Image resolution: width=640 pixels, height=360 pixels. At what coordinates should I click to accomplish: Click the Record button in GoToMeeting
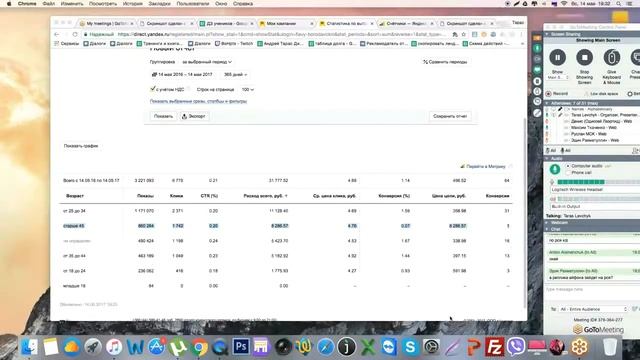point(557,93)
